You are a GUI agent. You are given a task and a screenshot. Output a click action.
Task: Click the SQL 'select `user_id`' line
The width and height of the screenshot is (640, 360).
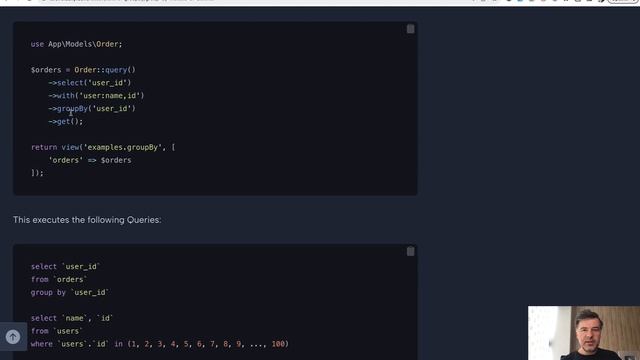(65, 267)
